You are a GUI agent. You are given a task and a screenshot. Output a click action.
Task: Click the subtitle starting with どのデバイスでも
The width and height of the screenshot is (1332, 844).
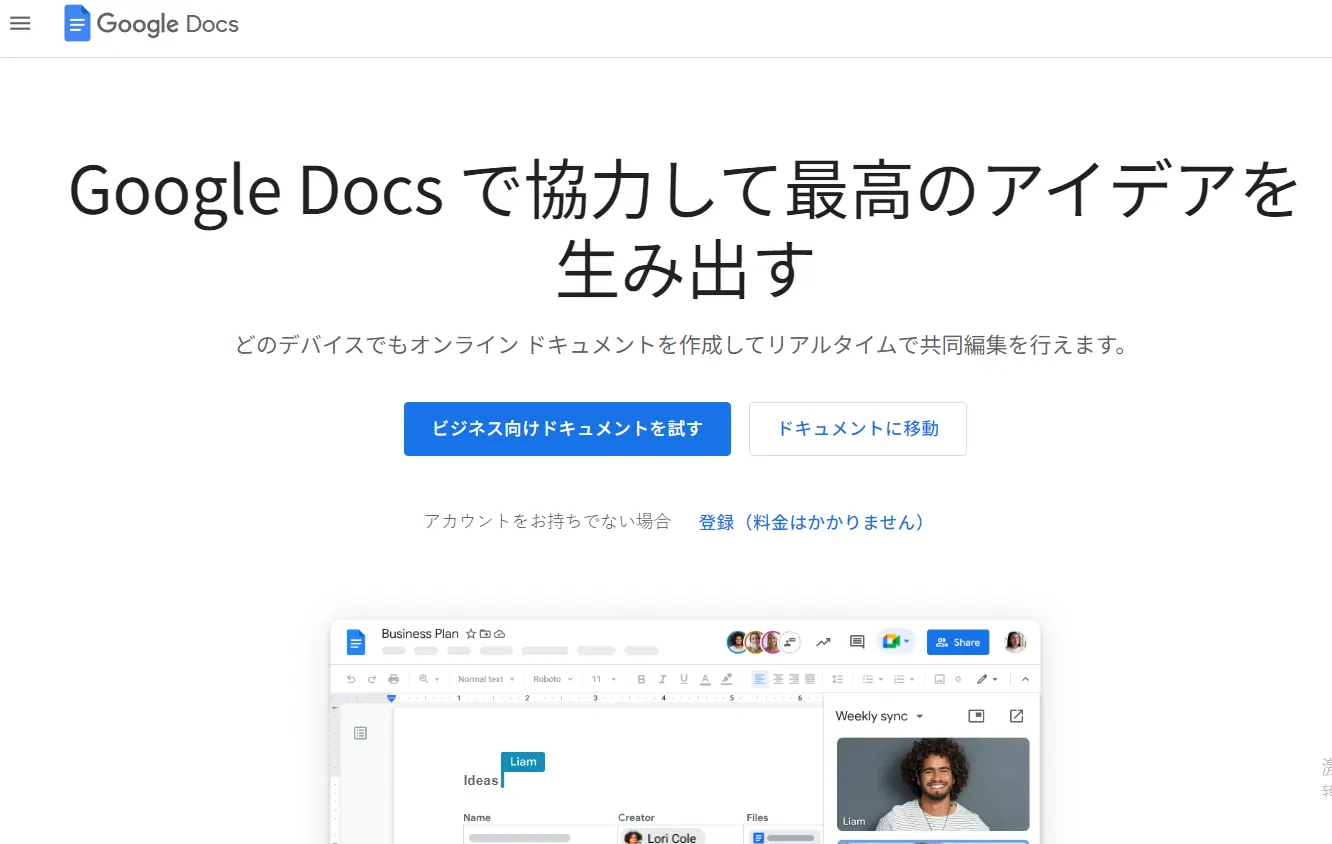(x=682, y=346)
